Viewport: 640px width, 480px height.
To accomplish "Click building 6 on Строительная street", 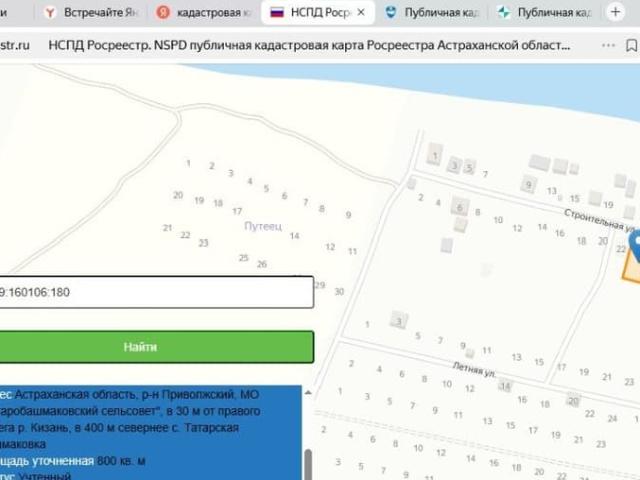I will pyautogui.click(x=460, y=207).
